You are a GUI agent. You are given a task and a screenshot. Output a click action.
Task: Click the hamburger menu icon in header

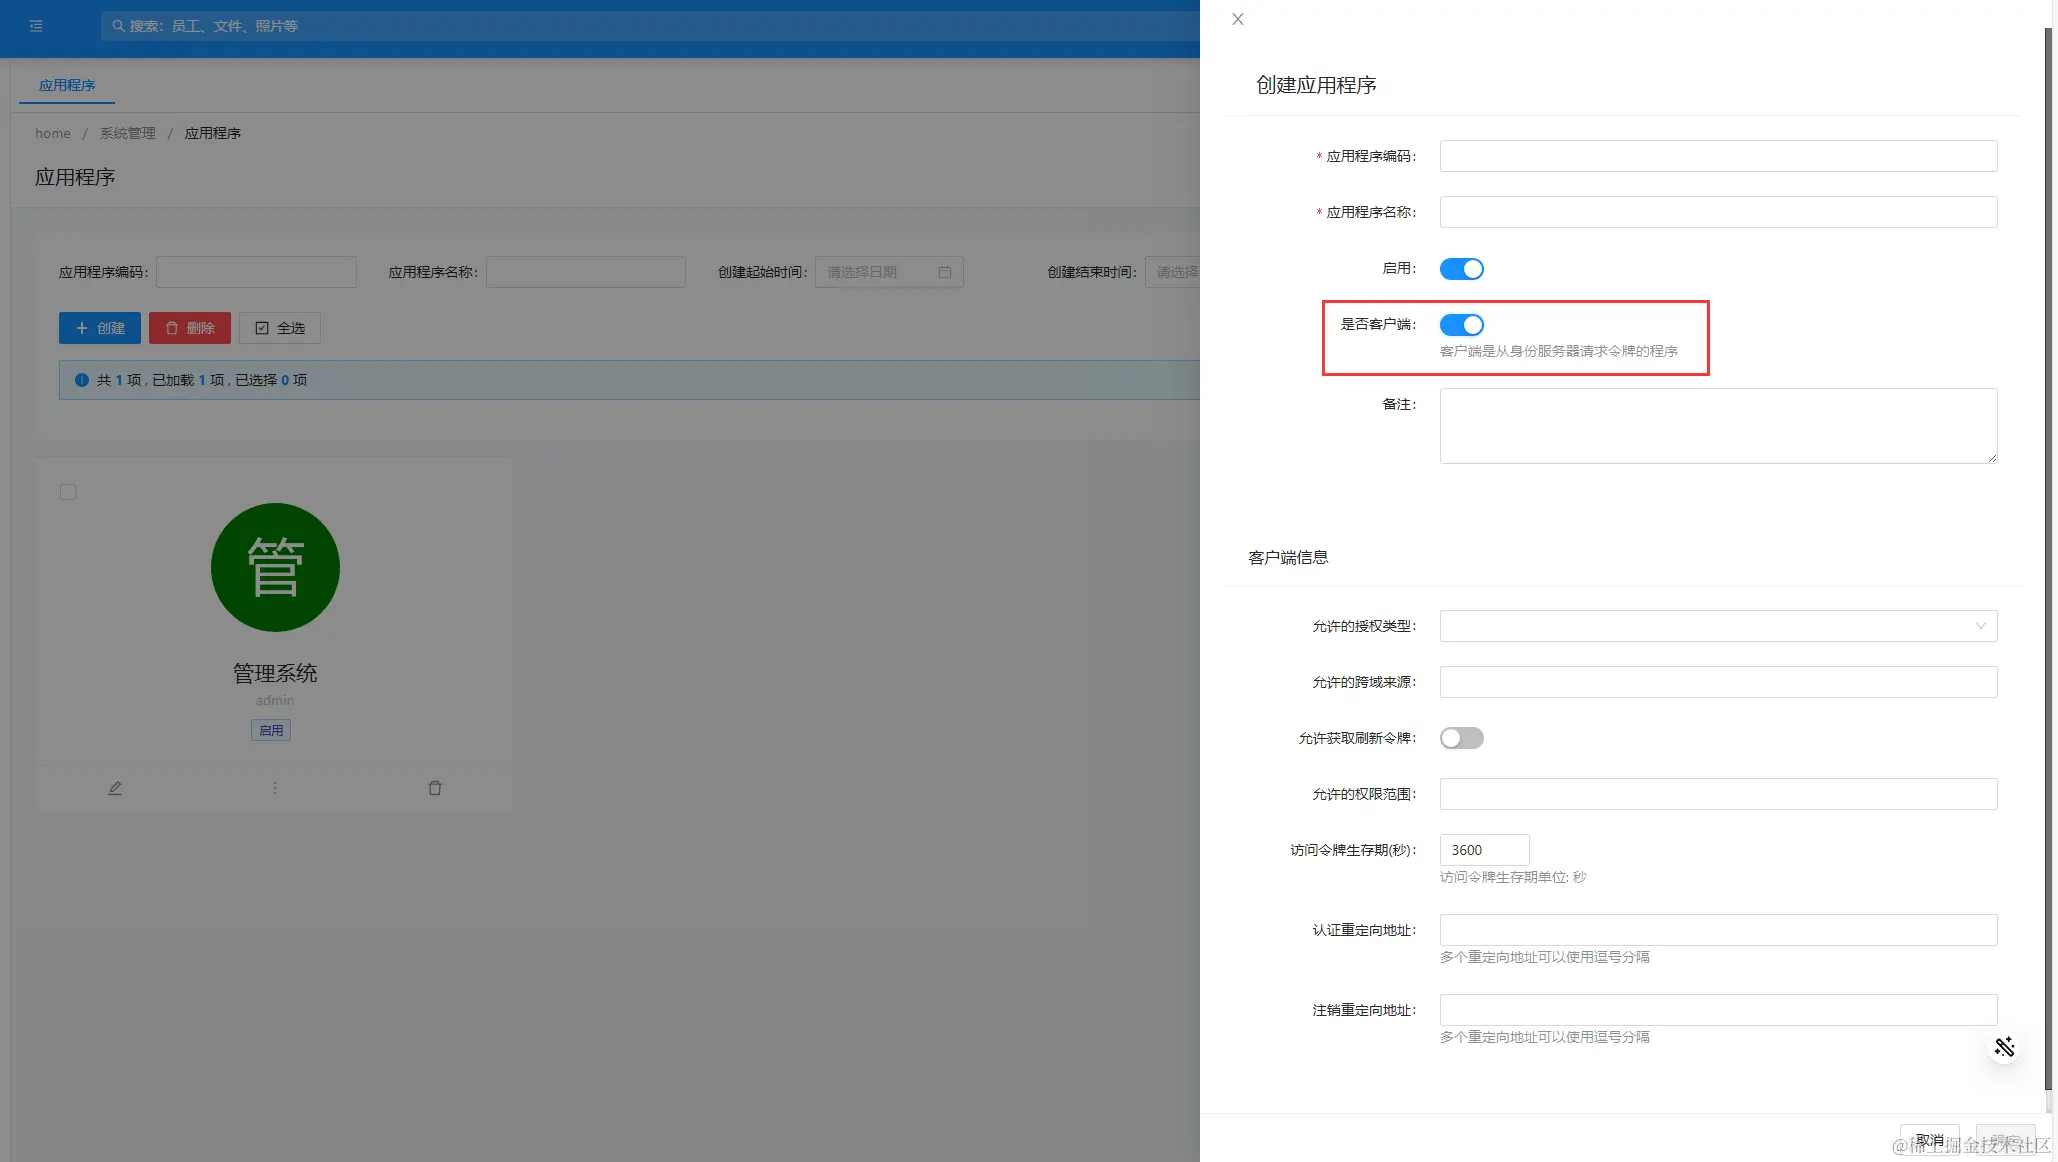pyautogui.click(x=36, y=26)
